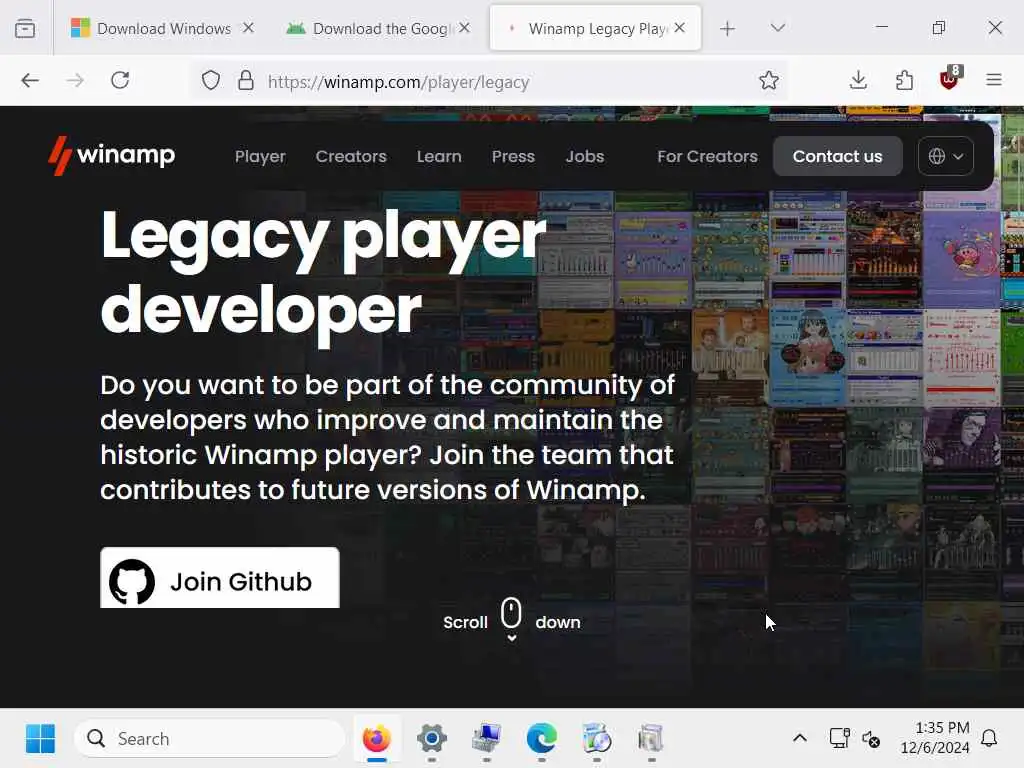Expand the list all tabs chevron

[777, 28]
